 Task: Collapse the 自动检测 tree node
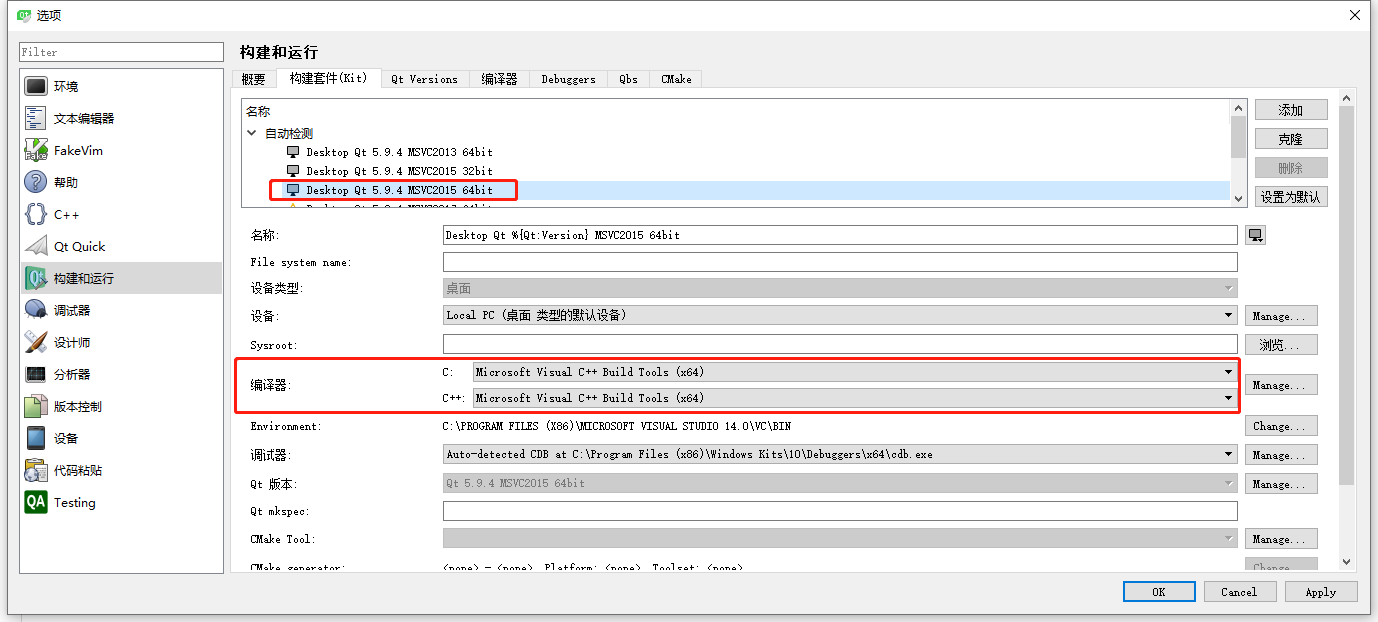tap(250, 131)
